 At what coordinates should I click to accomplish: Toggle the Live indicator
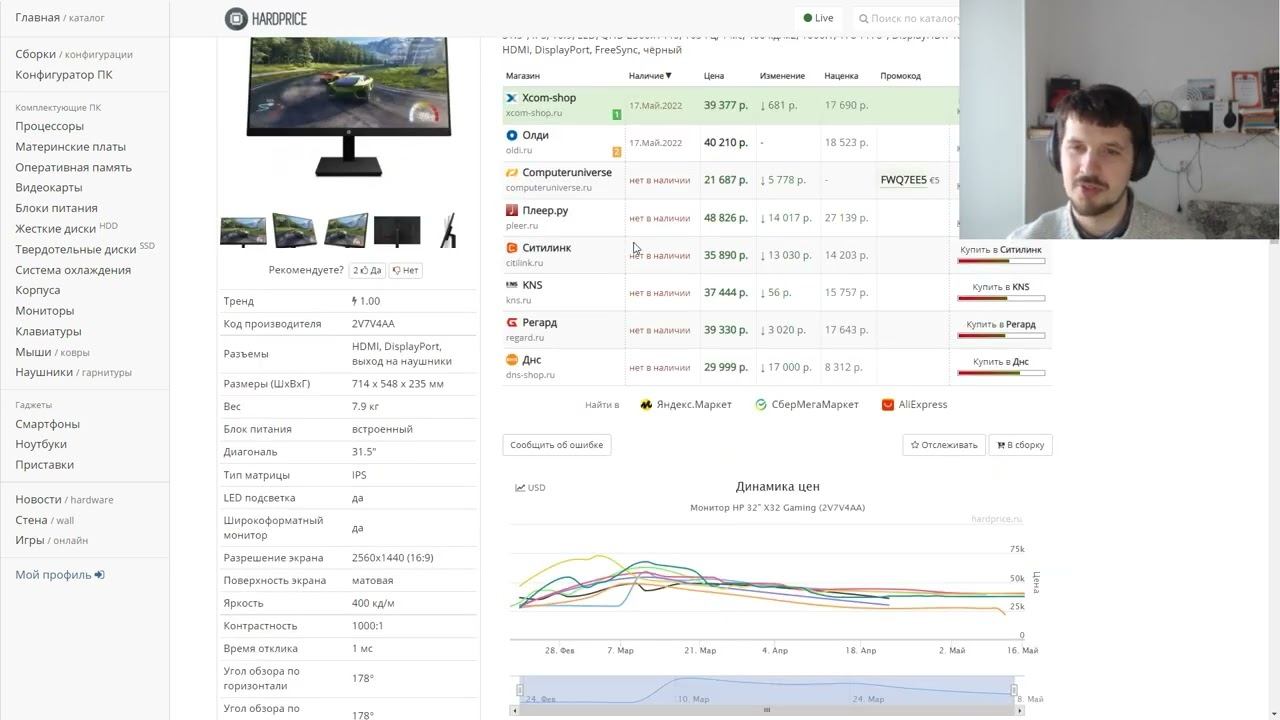819,18
